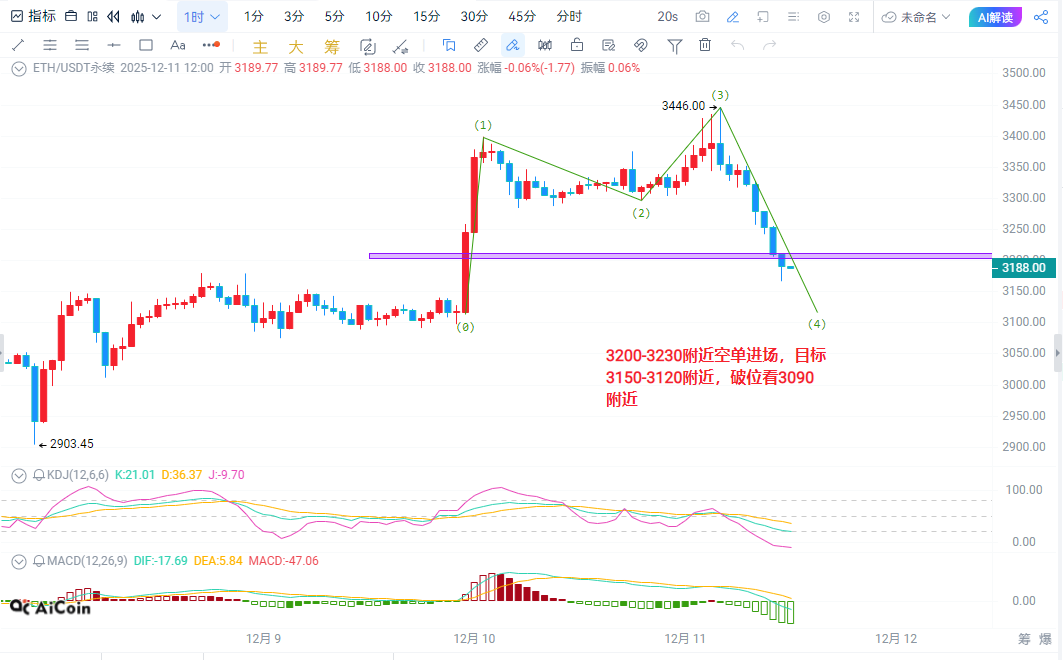Image resolution: width=1063 pixels, height=660 pixels.
Task: Click the AI解读 button
Action: click(995, 17)
